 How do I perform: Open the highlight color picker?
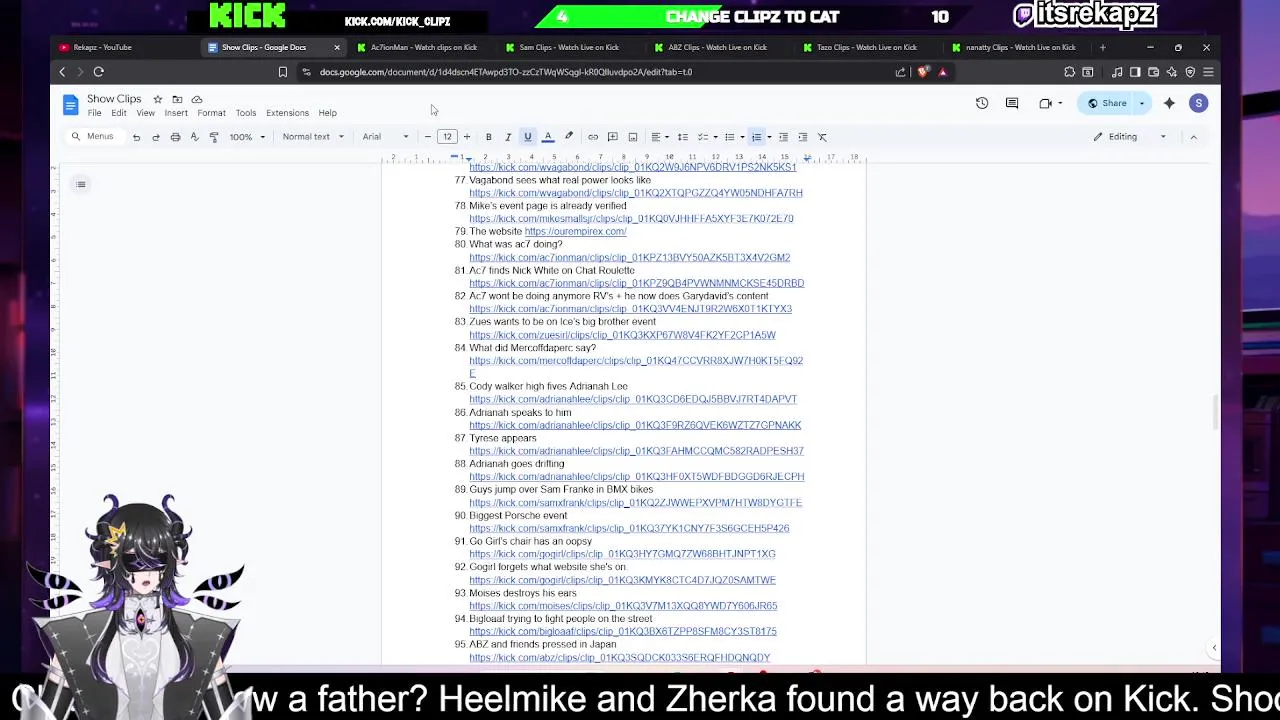tap(569, 137)
